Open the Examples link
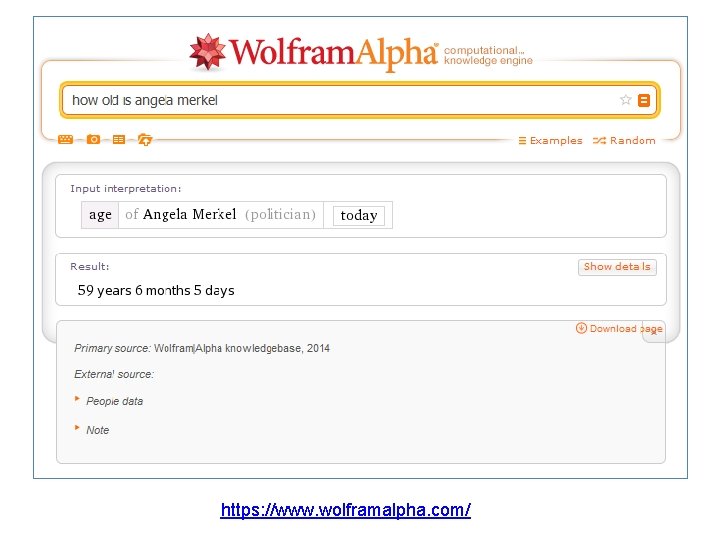The width and height of the screenshot is (720, 540). [550, 141]
